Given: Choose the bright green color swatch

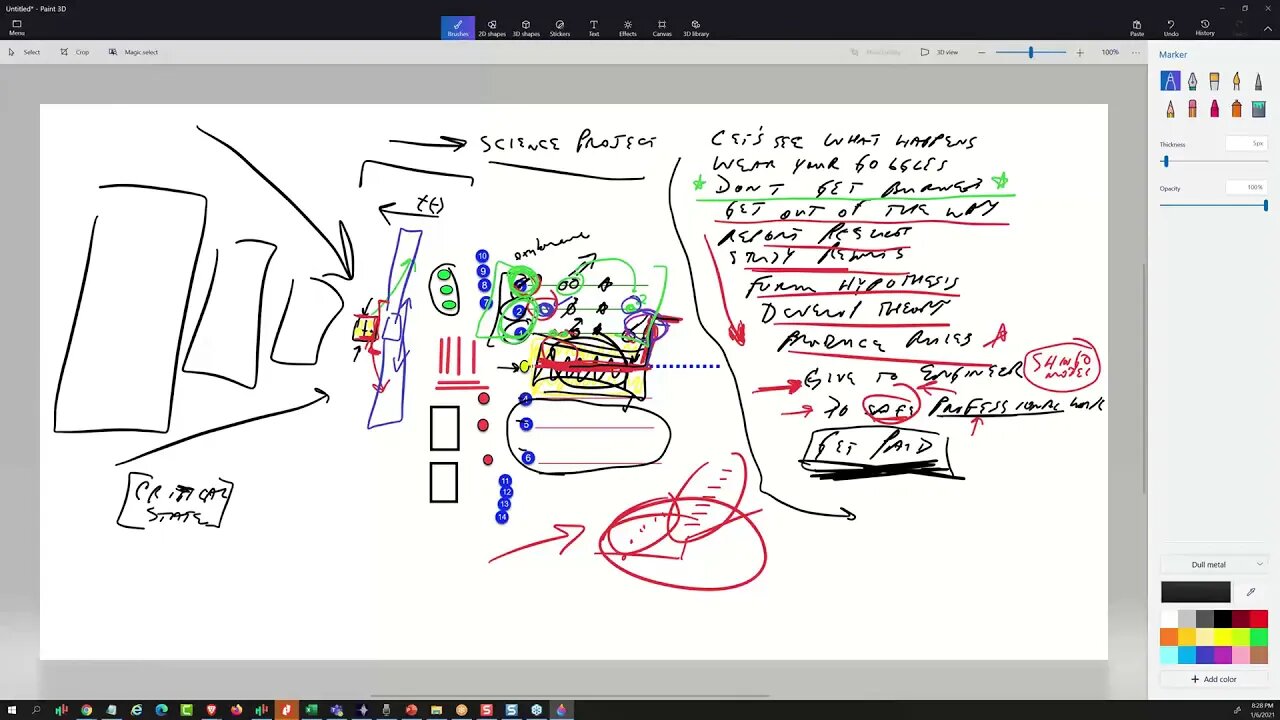Looking at the screenshot, I should 1258,637.
